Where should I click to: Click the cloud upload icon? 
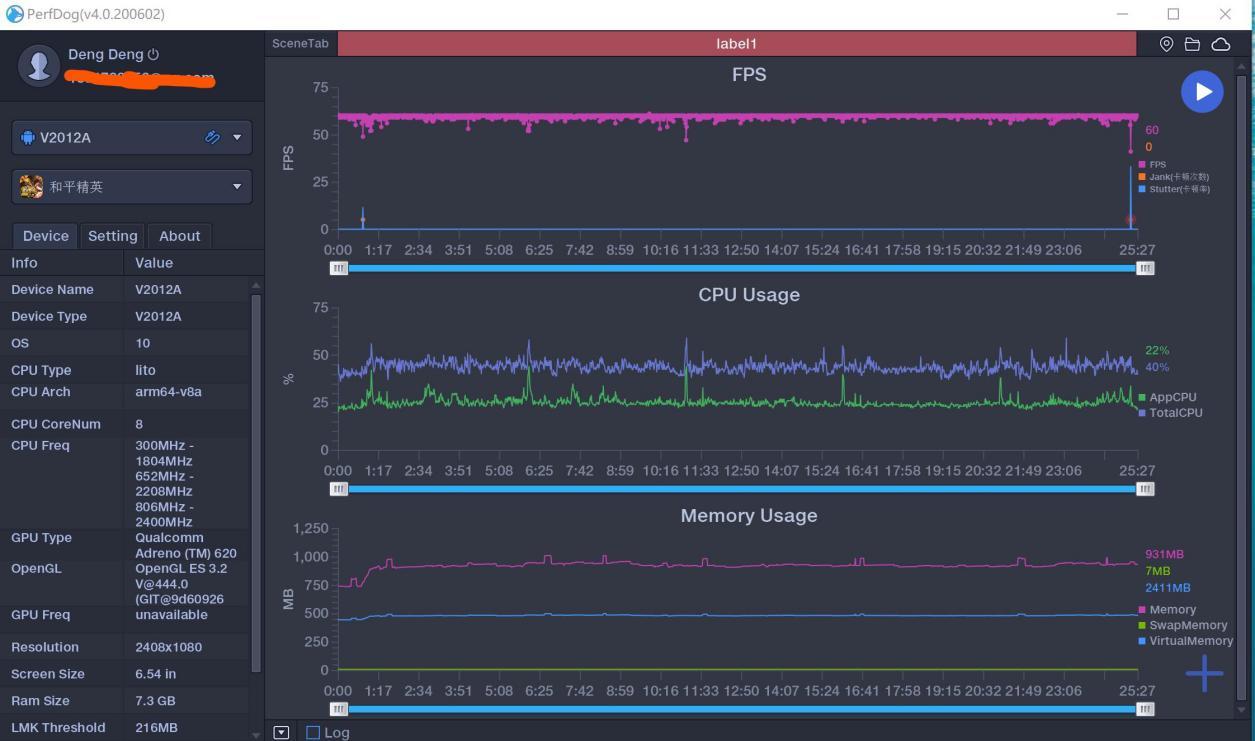coord(1221,44)
